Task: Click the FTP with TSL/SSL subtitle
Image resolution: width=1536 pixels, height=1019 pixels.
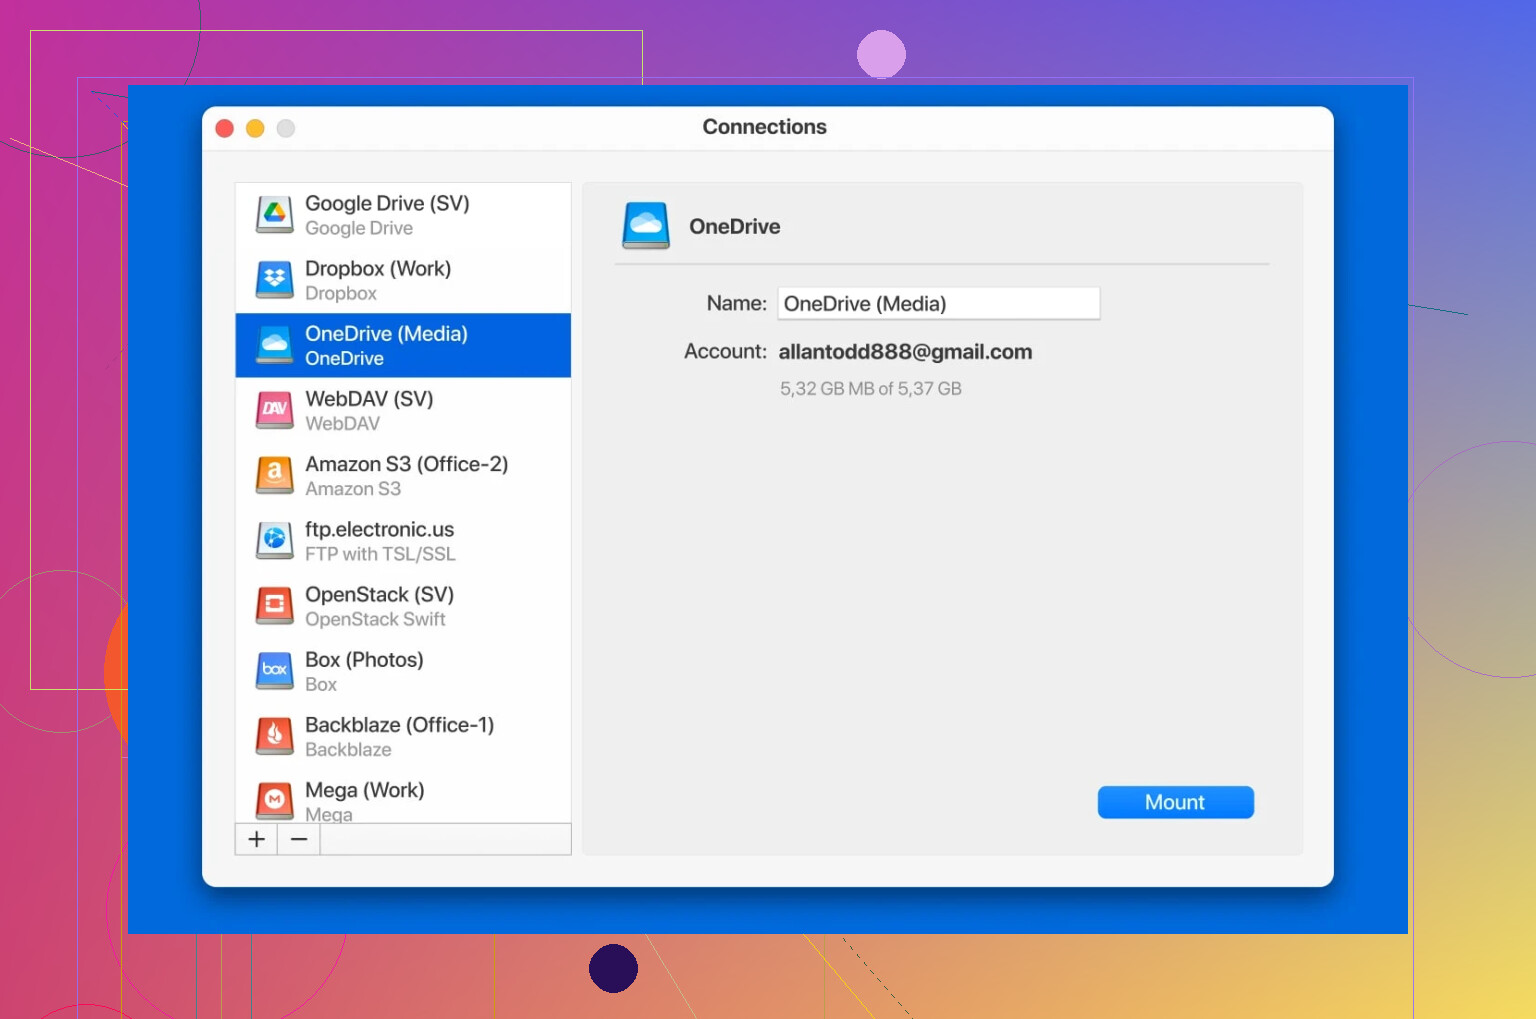Action: tap(380, 554)
